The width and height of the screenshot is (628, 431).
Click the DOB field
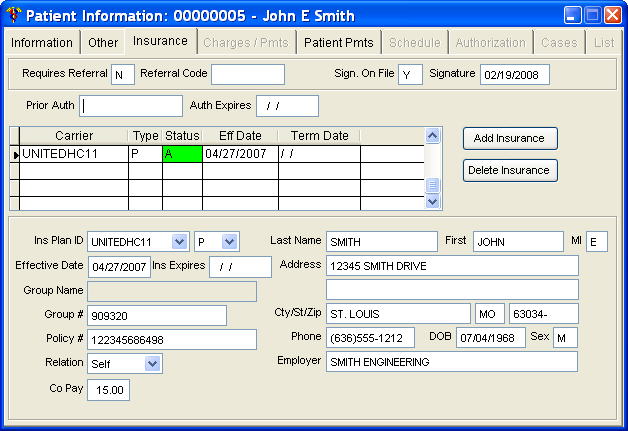[x=491, y=338]
